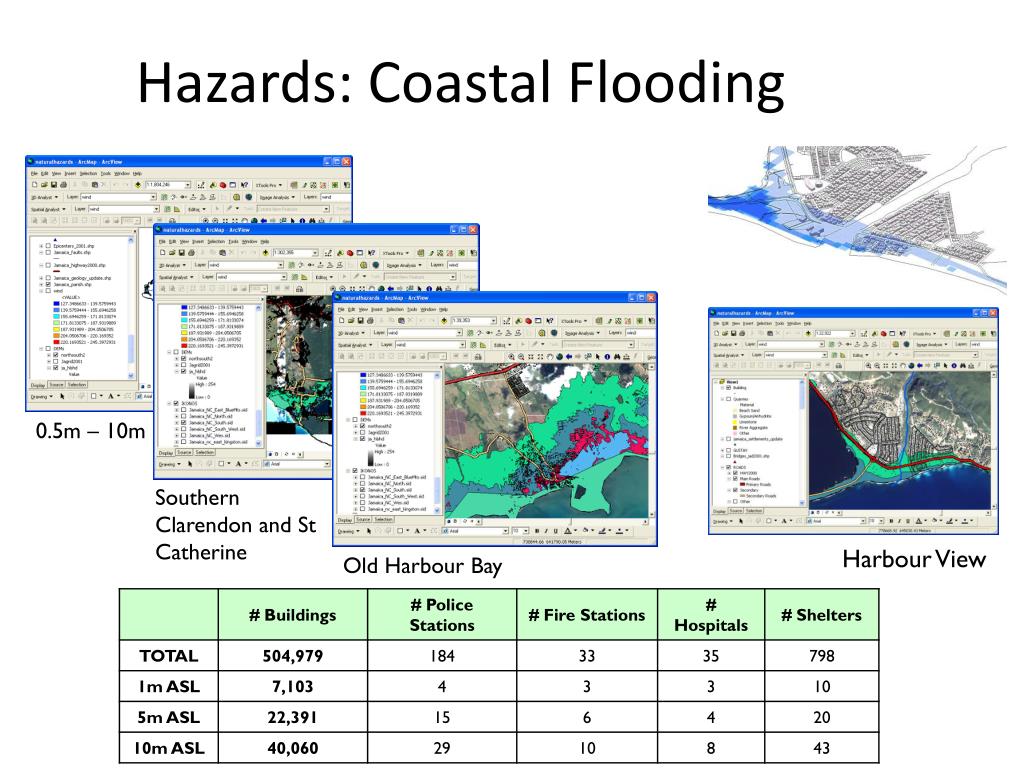Toggle Jamaica_parish.shp checkbox in 0.5m–10m window
The image size is (1024, 768).
(48, 284)
